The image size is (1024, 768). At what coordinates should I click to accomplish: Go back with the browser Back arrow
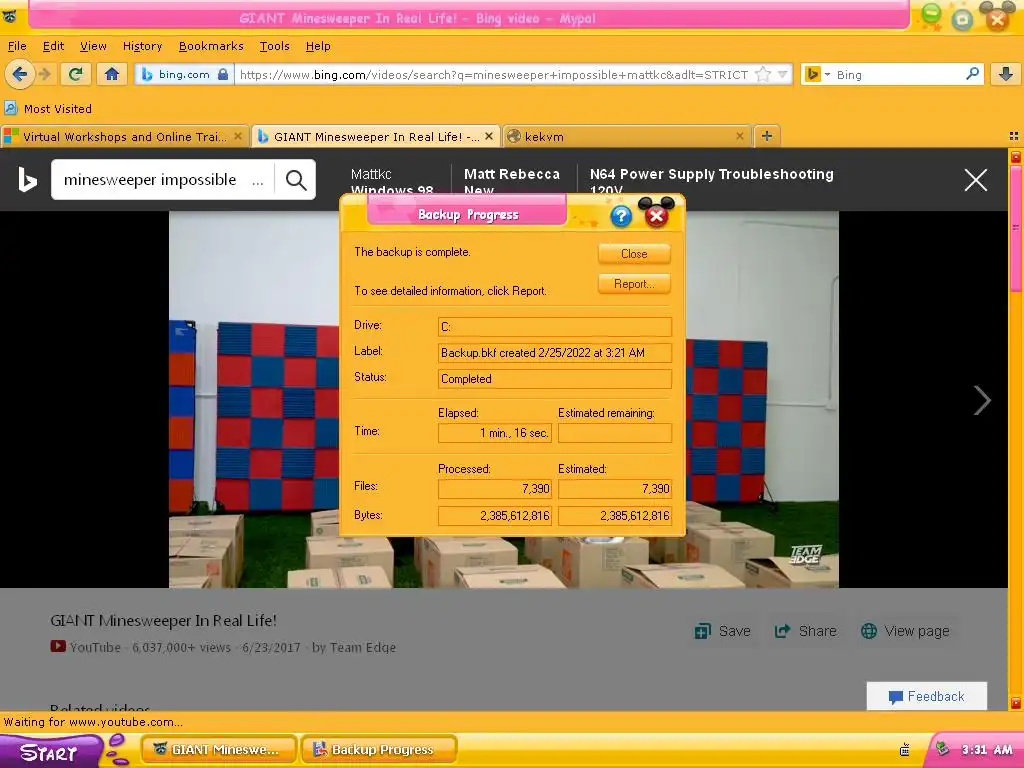pyautogui.click(x=20, y=74)
